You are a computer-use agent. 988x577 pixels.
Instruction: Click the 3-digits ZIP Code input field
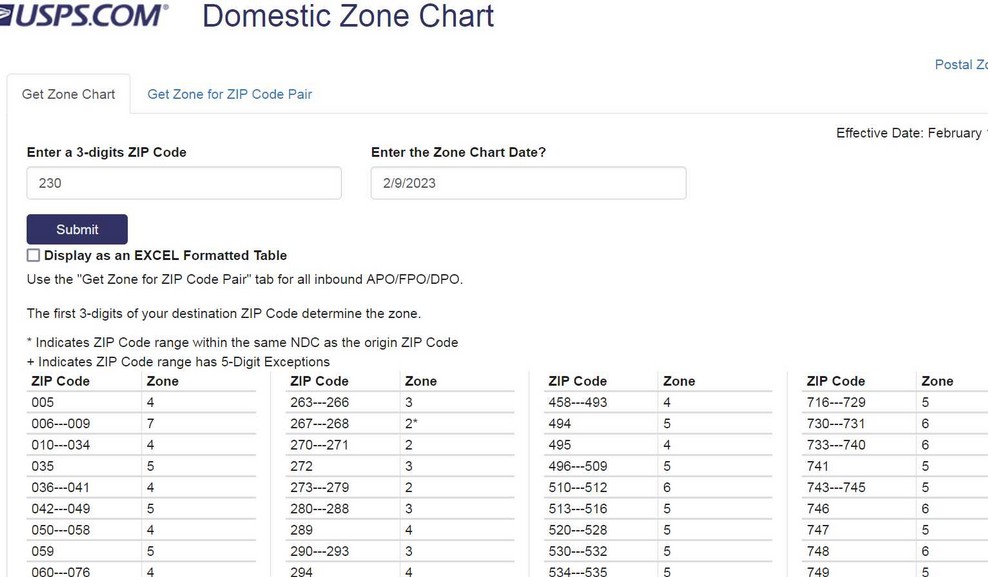coord(184,183)
